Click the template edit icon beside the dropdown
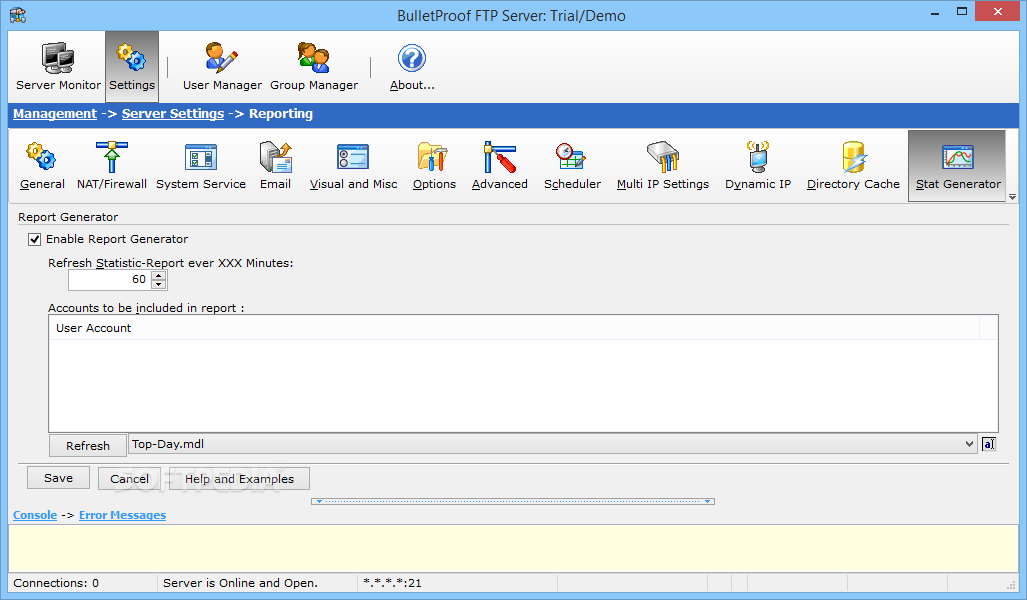The height and width of the screenshot is (600, 1027). (x=989, y=444)
